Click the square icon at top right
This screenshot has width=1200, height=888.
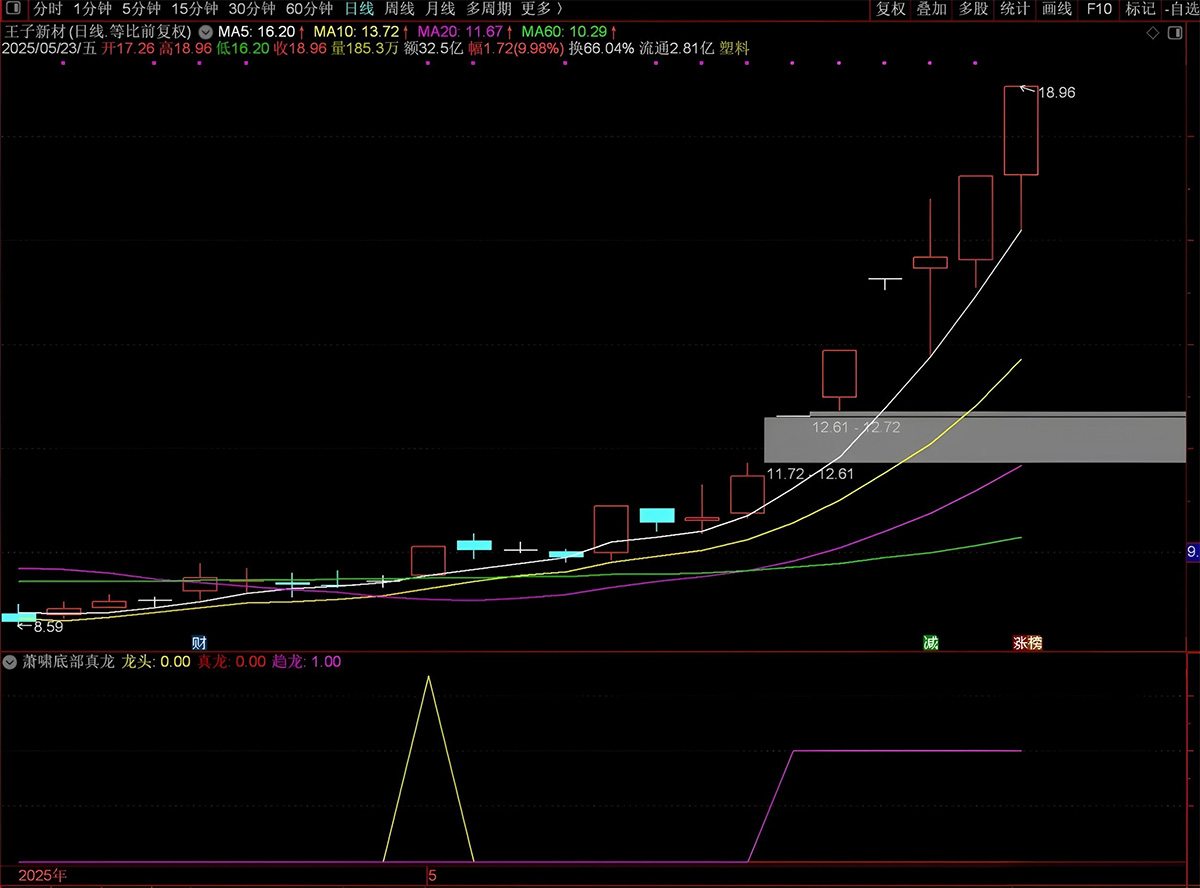[x=1176, y=33]
